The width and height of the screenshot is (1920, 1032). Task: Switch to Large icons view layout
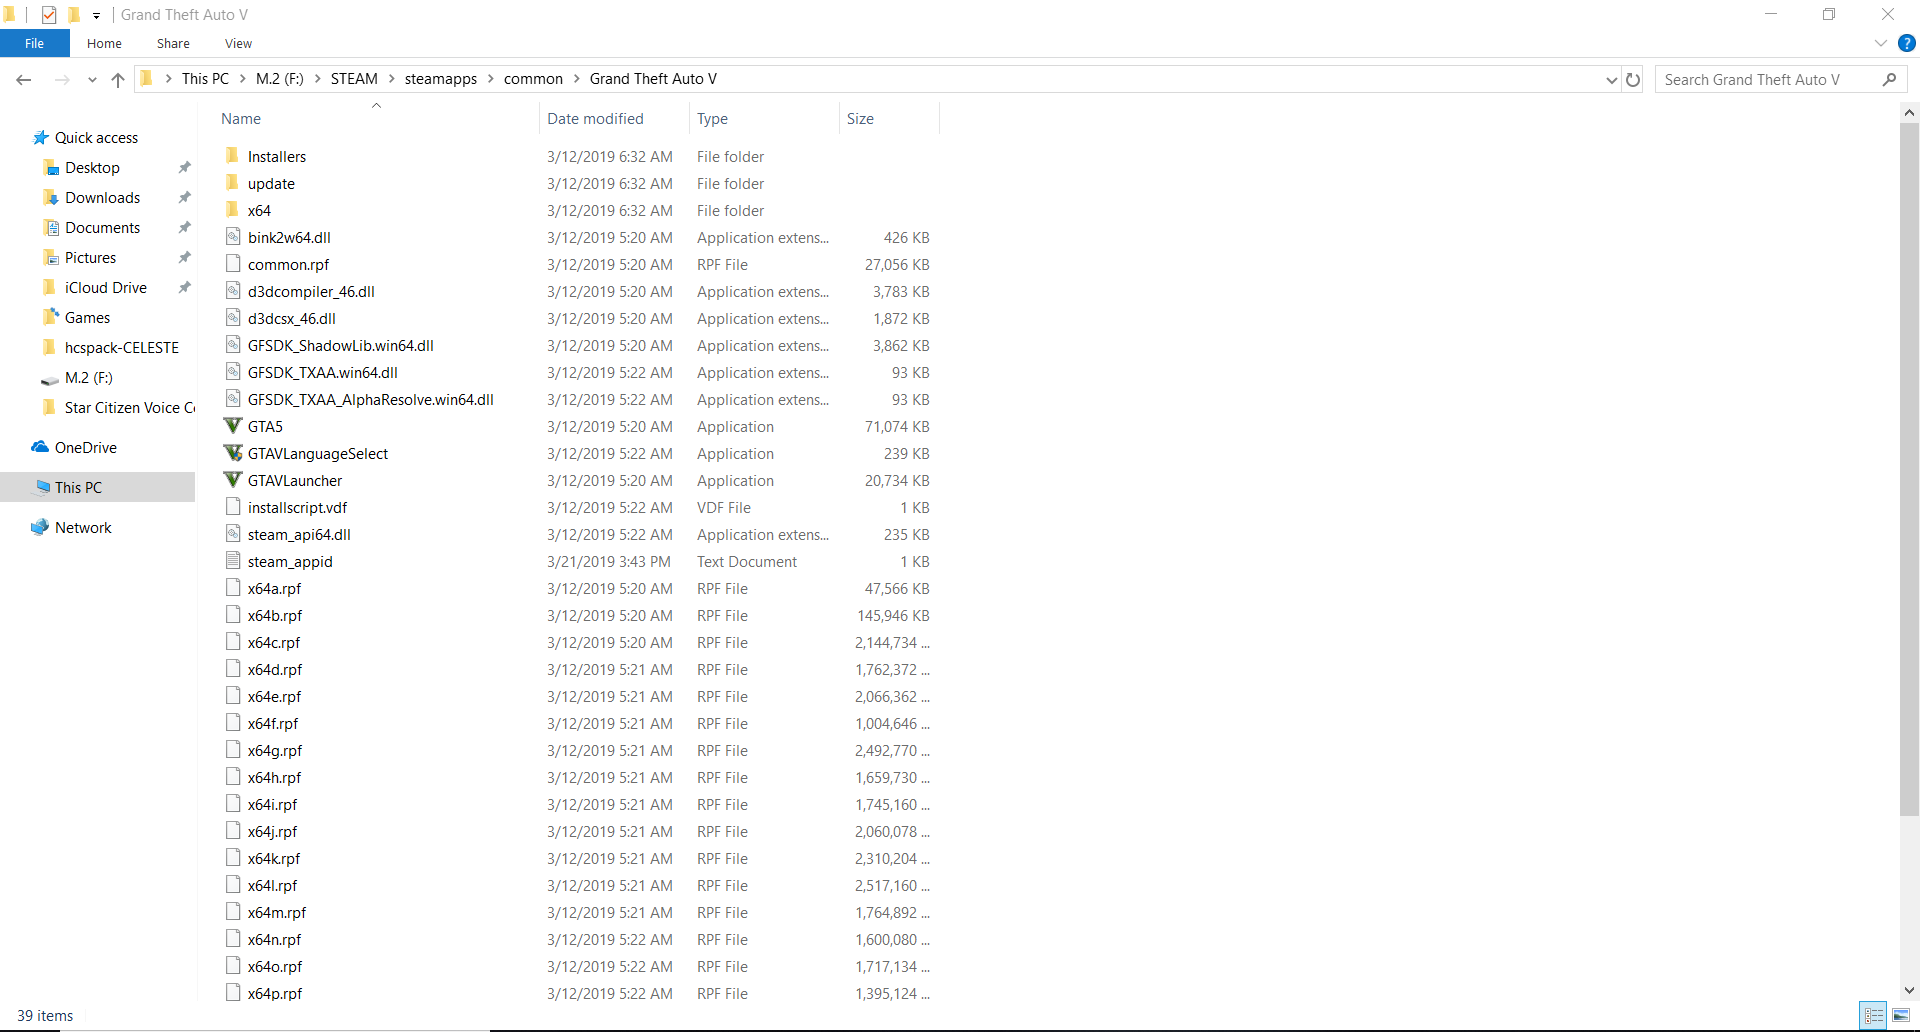point(1901,1015)
